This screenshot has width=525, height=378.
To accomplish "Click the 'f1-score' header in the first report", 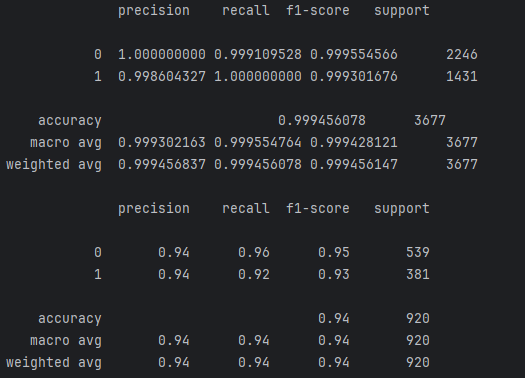I will pyautogui.click(x=318, y=10).
